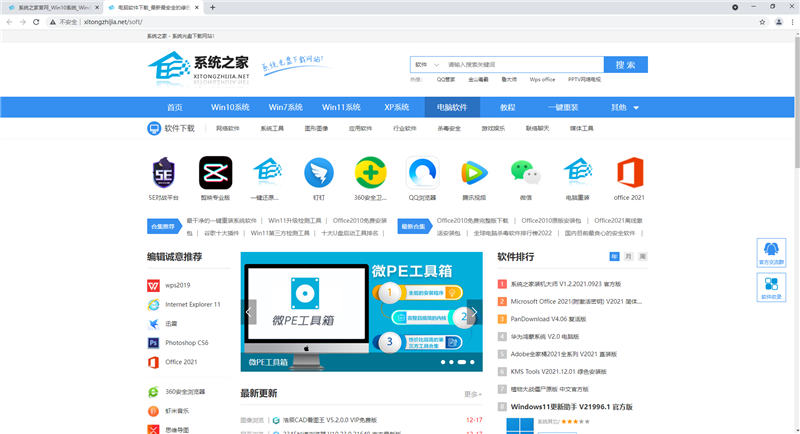Click the 迅雷 Thunder bird icon
The width and height of the screenshot is (800, 434).
point(153,324)
